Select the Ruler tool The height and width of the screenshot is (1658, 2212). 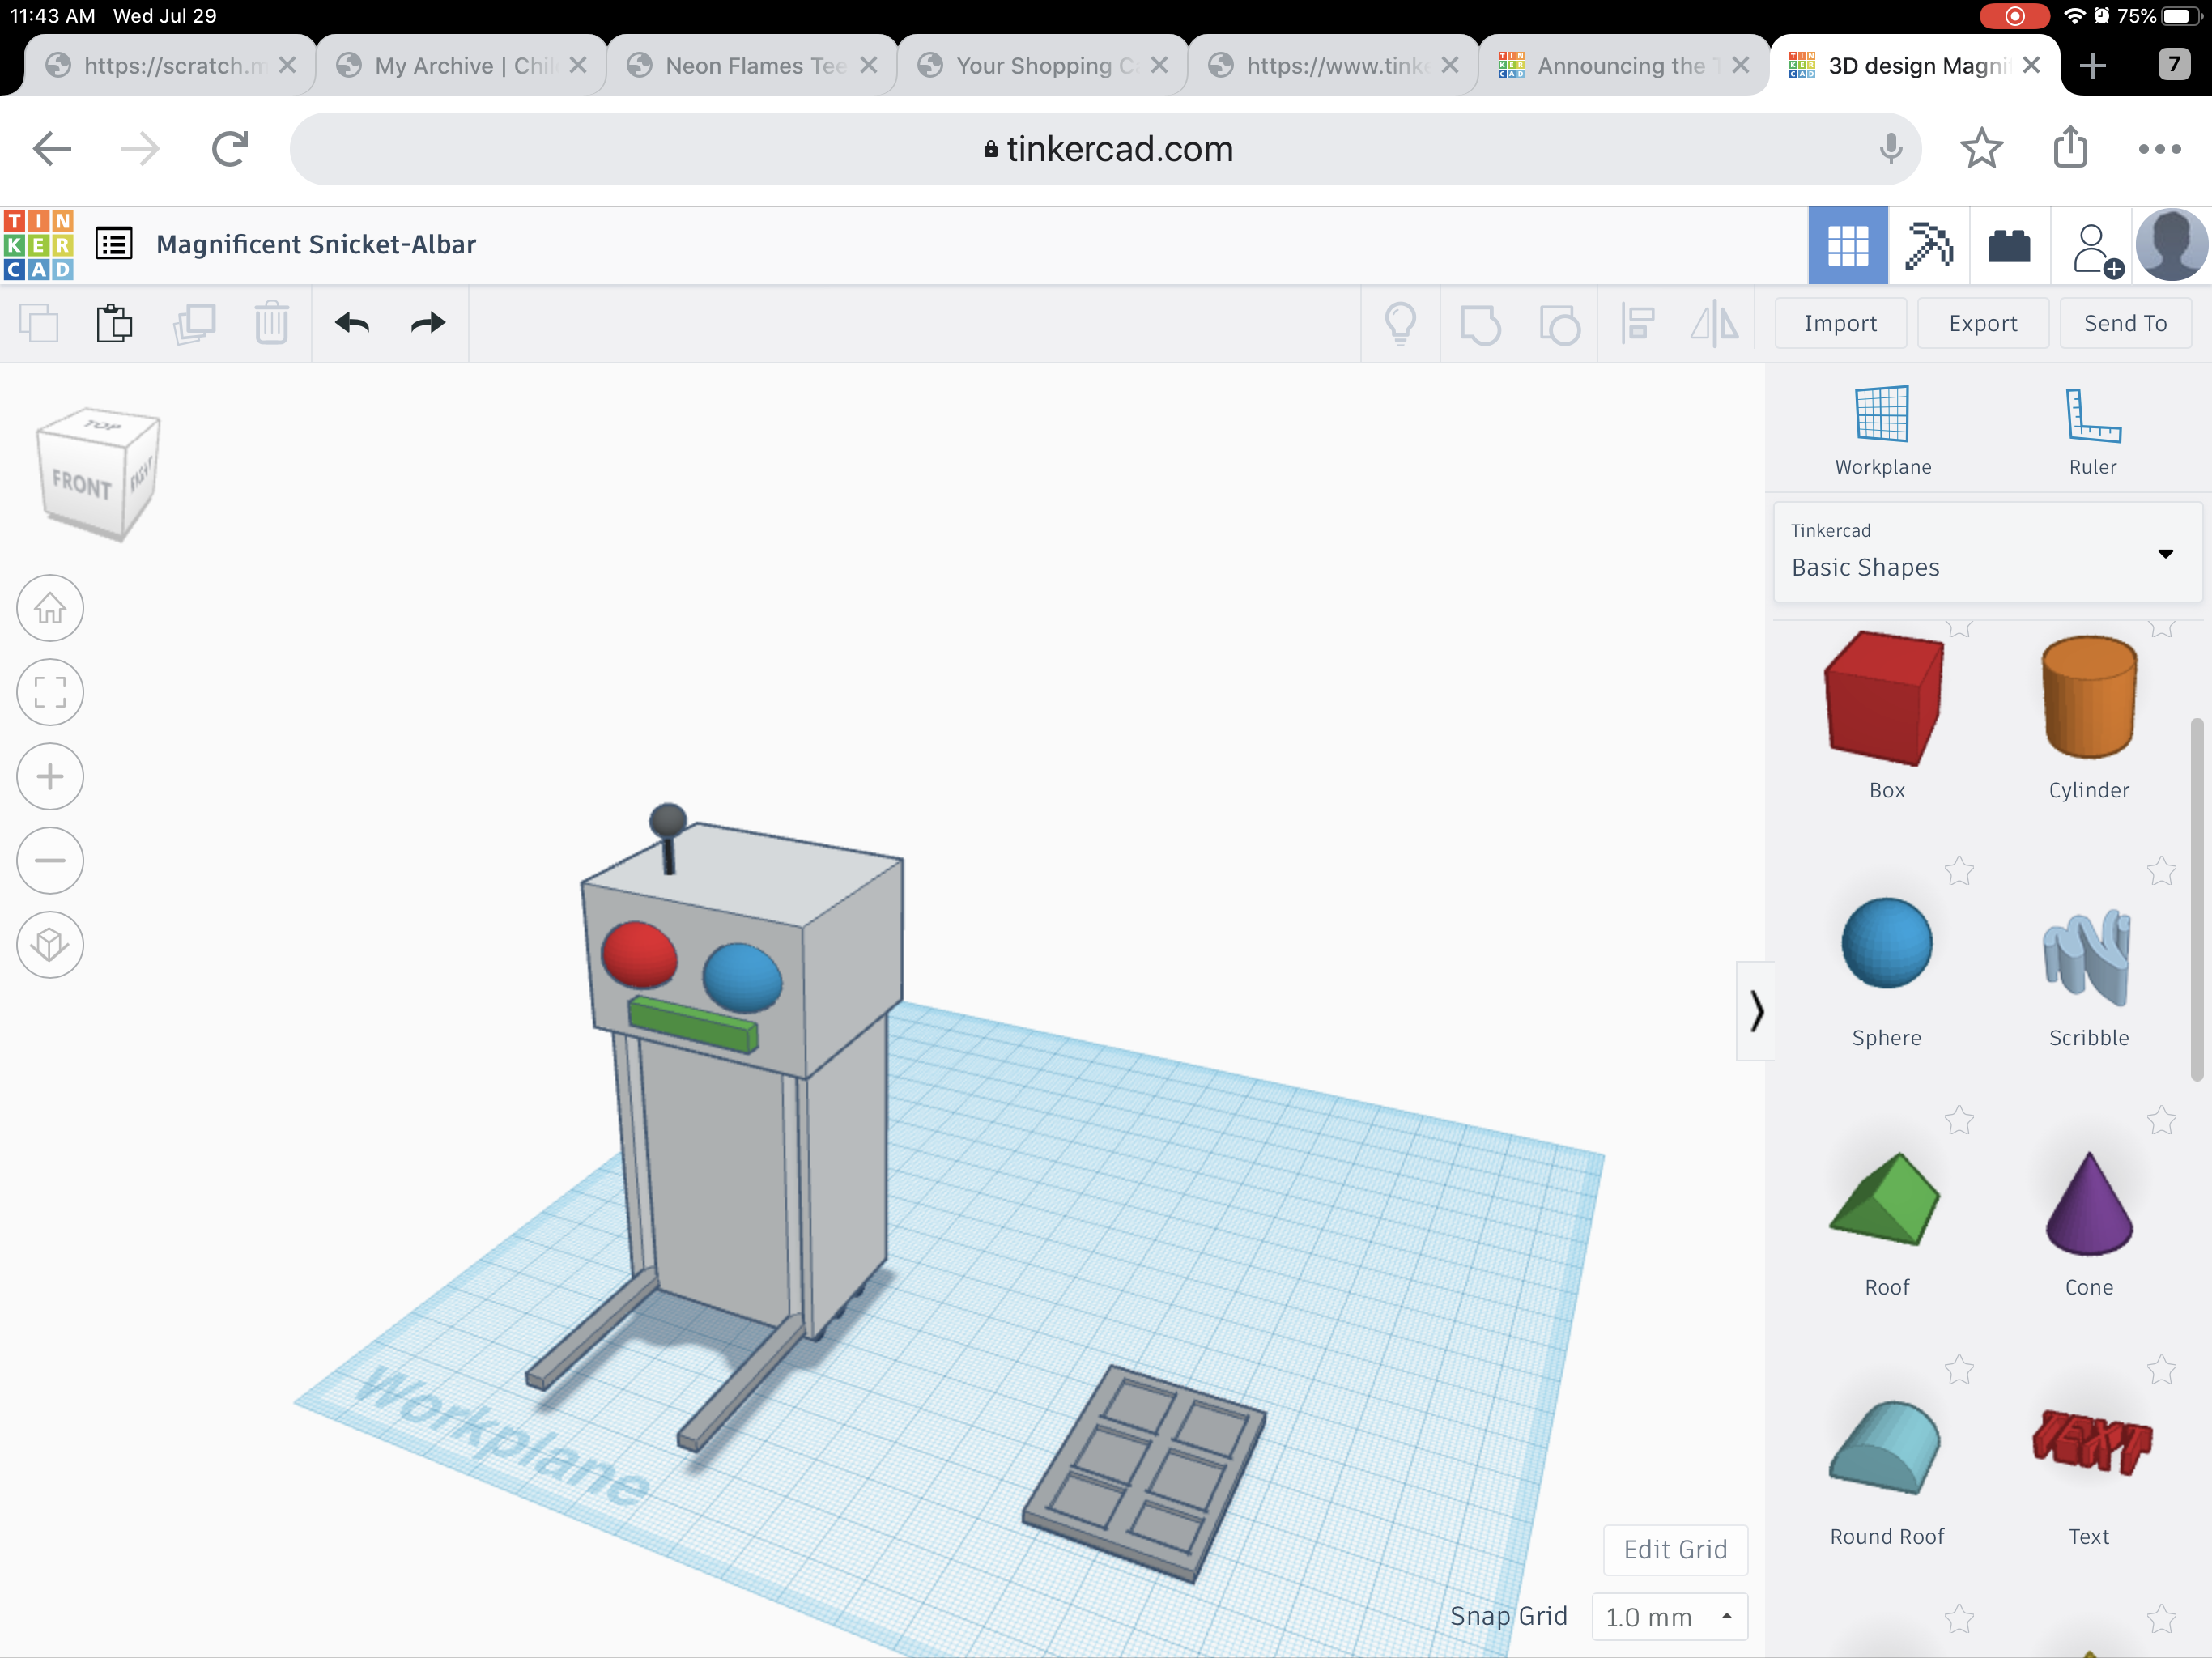click(x=2092, y=430)
